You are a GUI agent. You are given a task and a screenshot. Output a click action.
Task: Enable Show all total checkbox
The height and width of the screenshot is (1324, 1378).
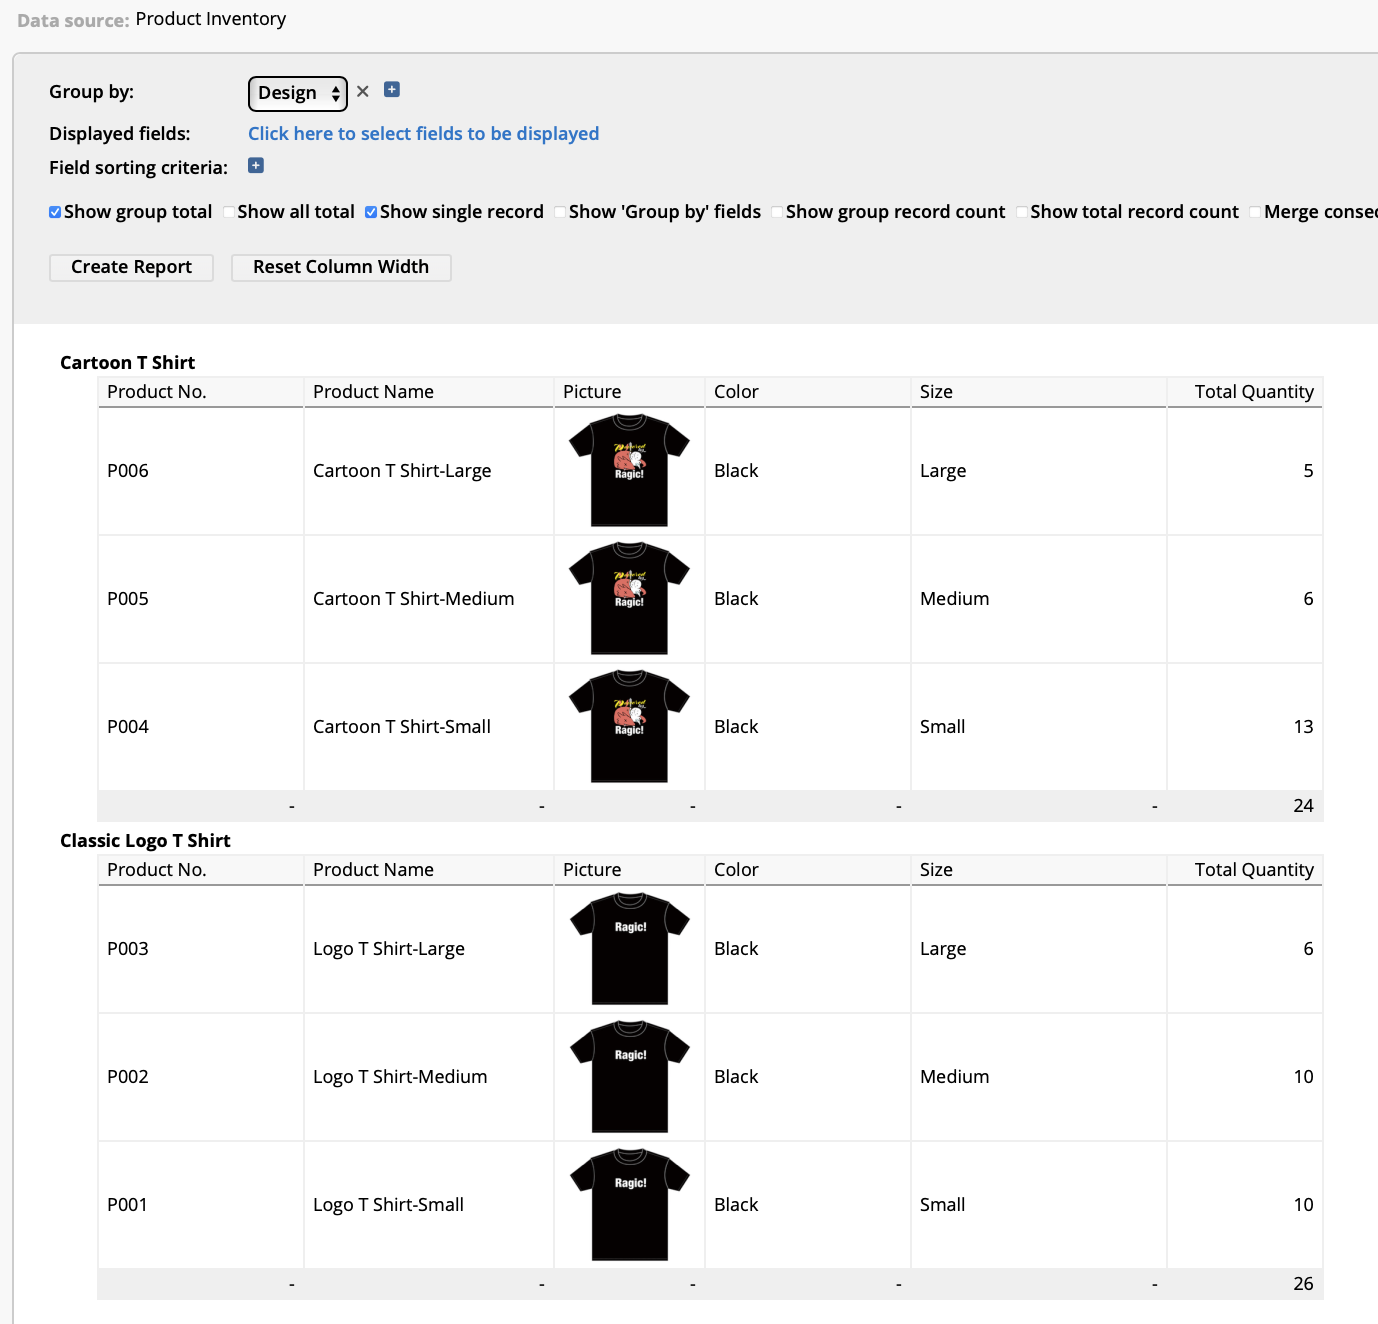click(x=229, y=212)
